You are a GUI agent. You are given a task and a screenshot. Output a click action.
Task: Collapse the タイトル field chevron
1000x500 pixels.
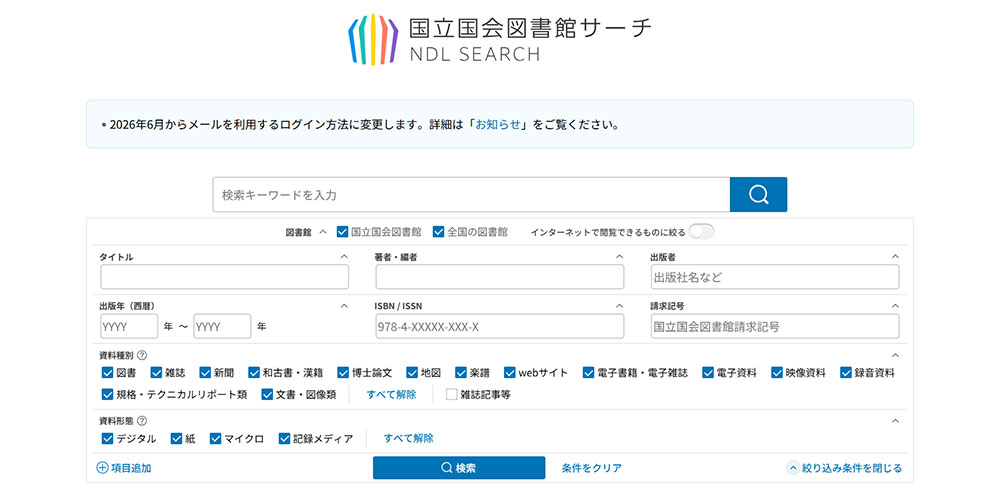(344, 256)
